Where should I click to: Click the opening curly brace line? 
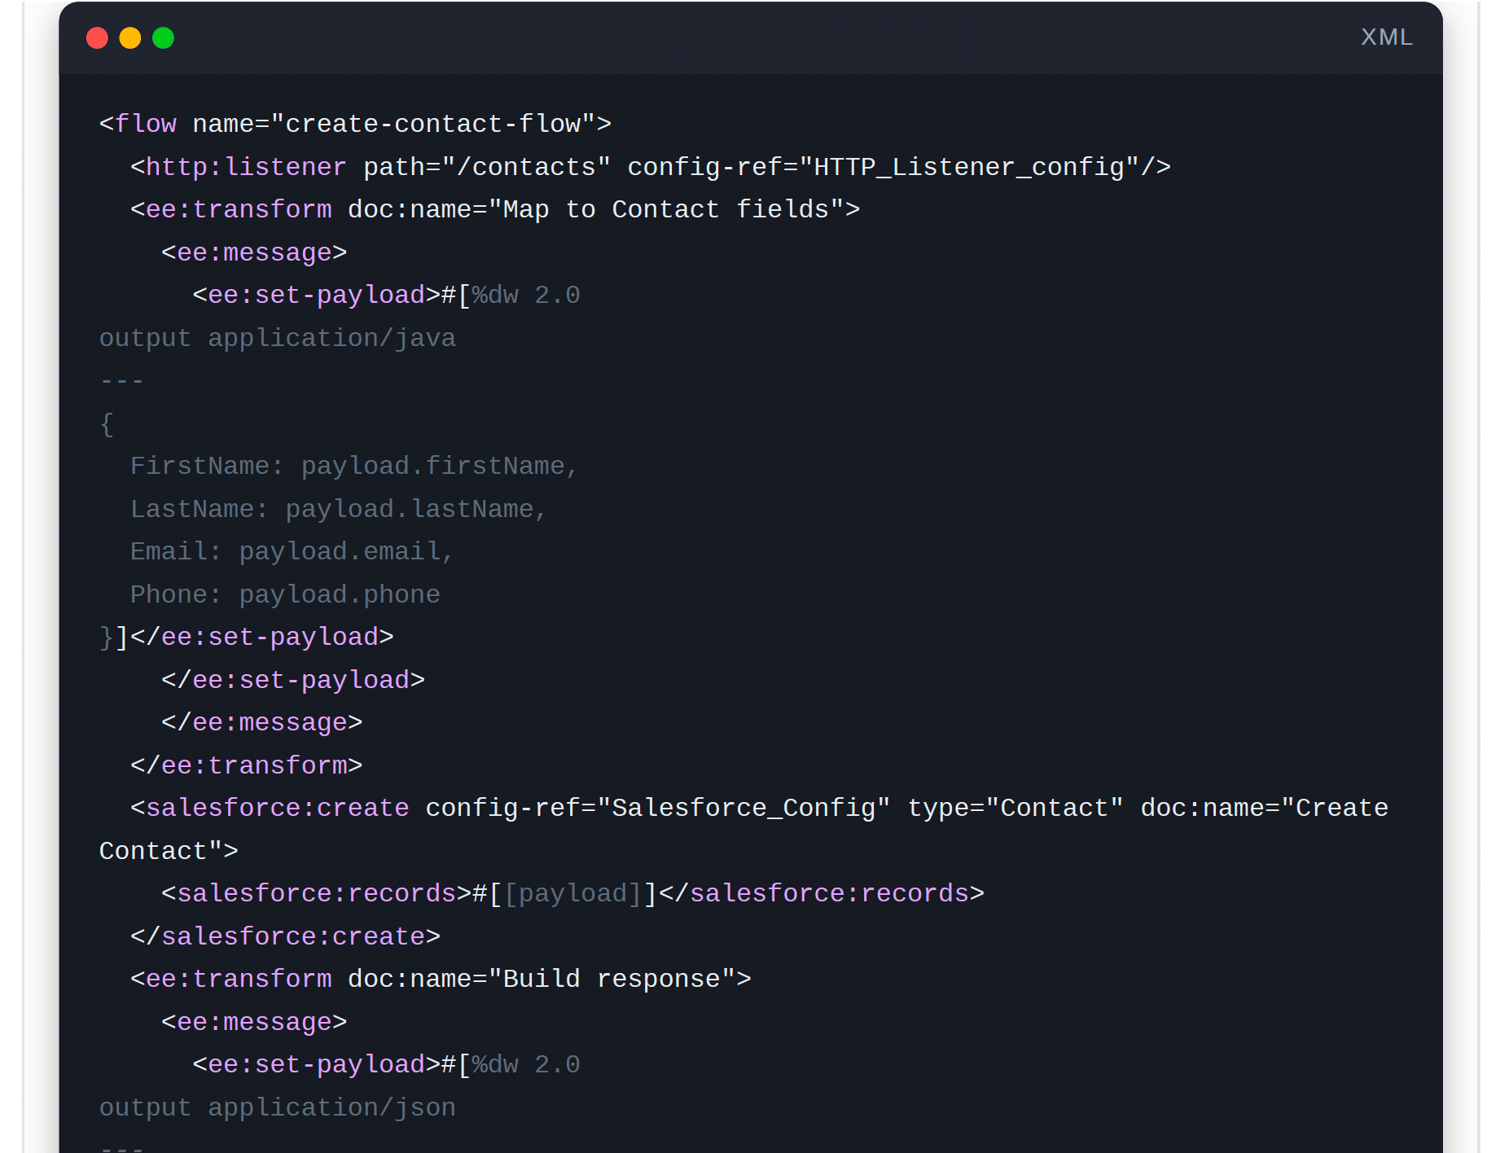[107, 424]
